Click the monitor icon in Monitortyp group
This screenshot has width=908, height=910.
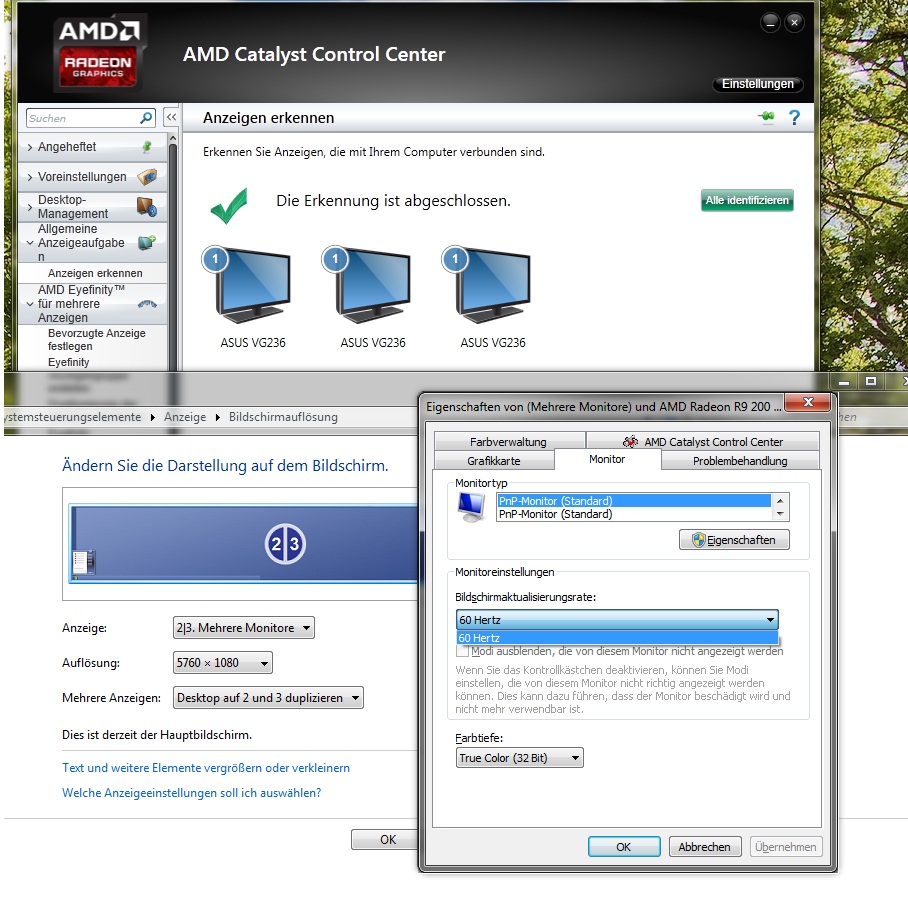point(471,507)
